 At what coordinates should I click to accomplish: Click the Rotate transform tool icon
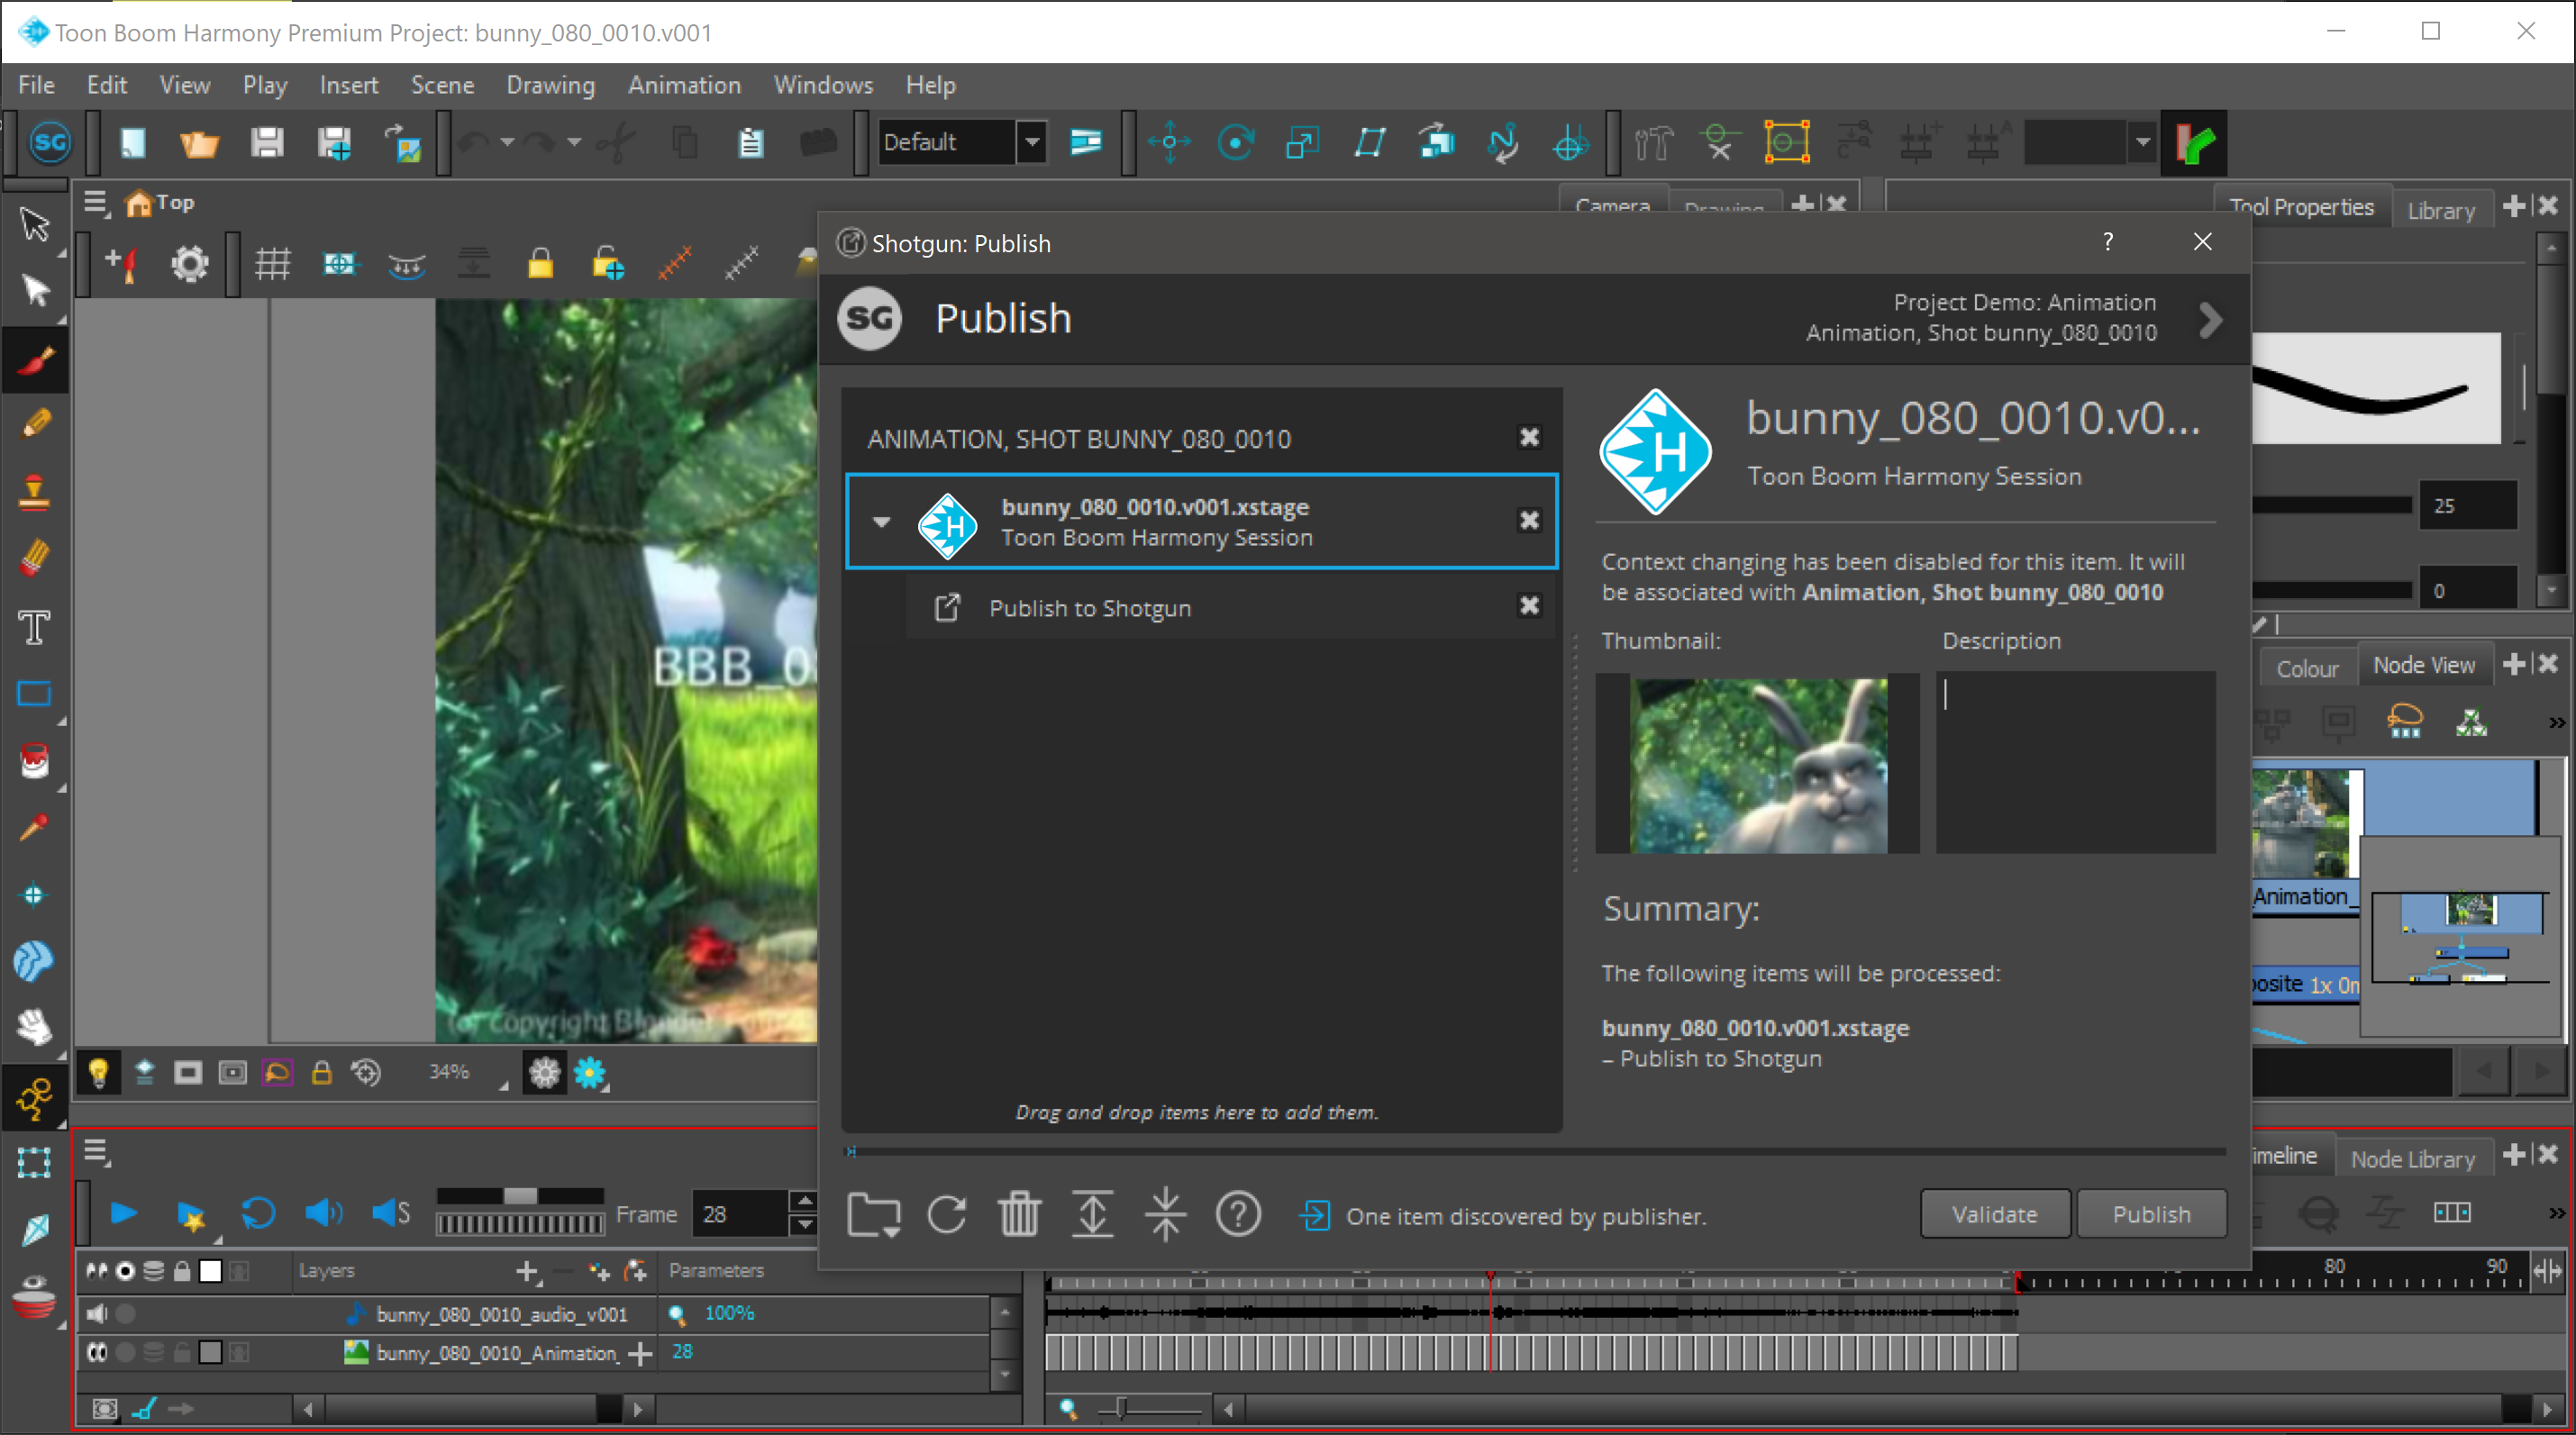click(1236, 143)
